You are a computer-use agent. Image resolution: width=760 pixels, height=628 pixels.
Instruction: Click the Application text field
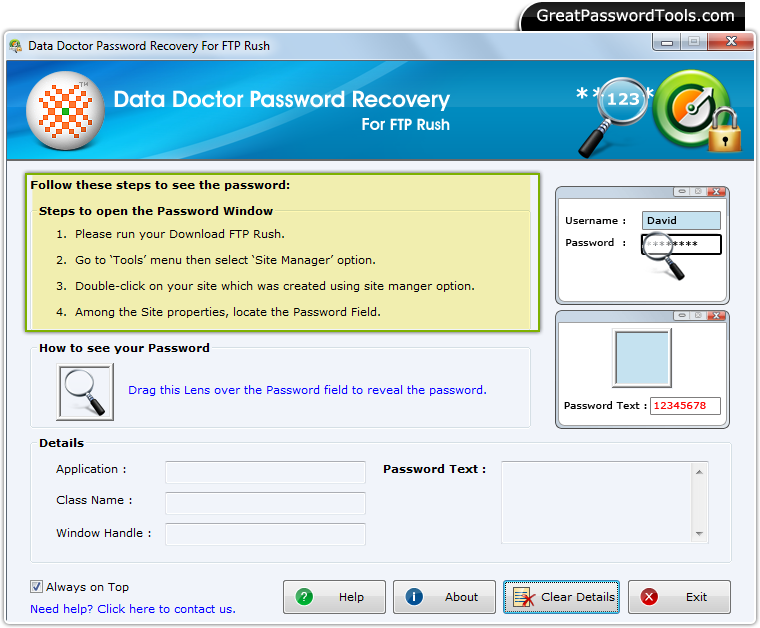pyautogui.click(x=265, y=472)
